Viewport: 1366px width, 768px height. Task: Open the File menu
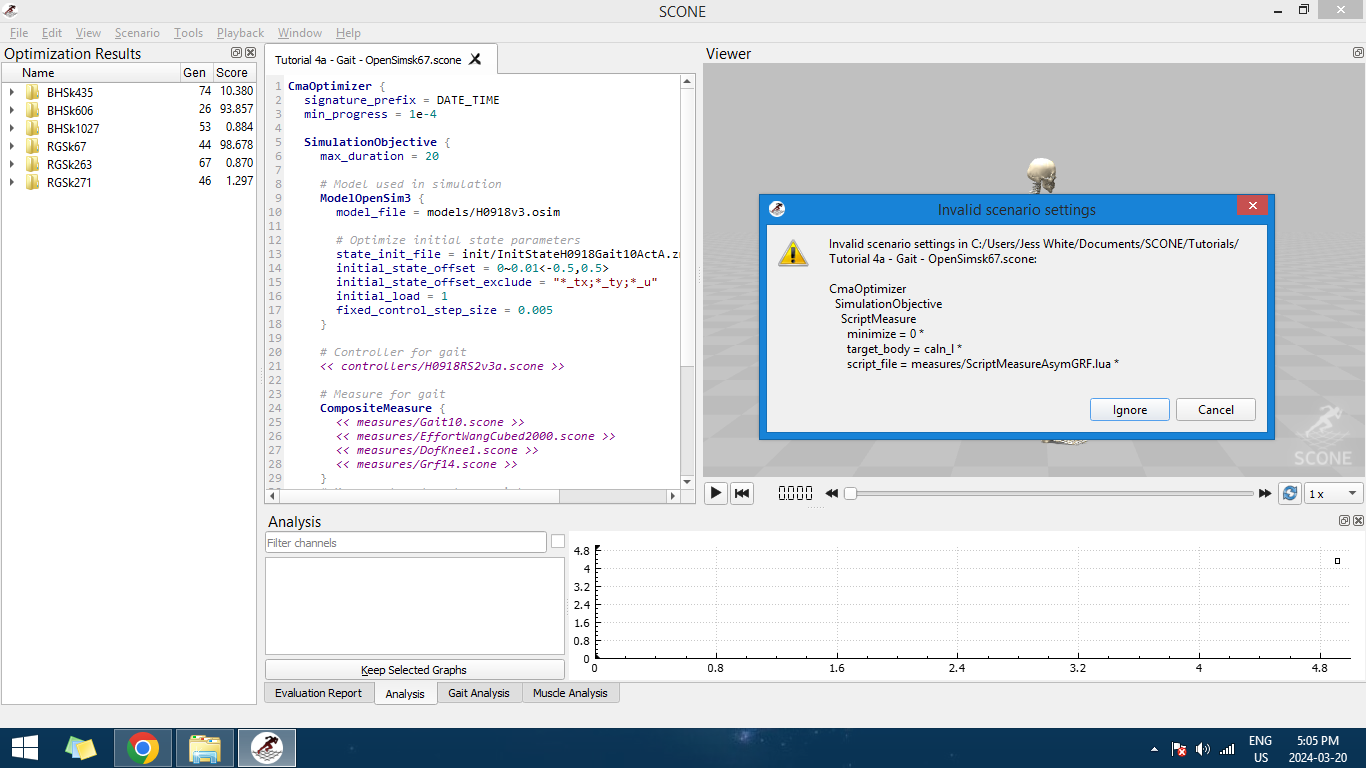pyautogui.click(x=19, y=33)
